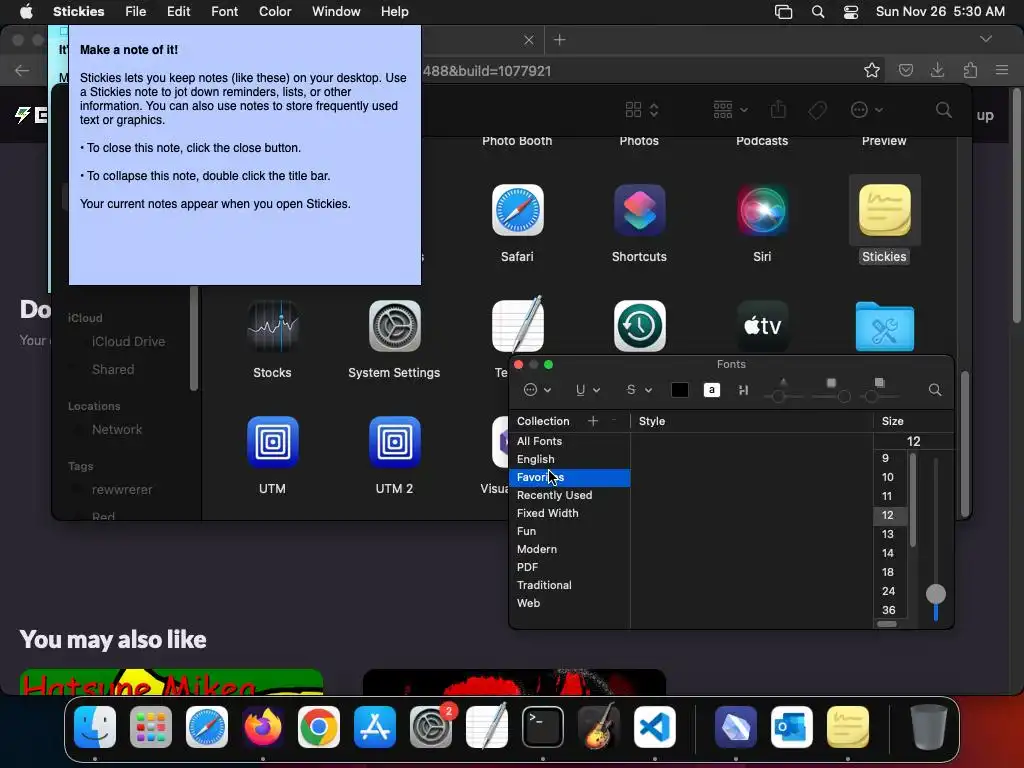
Task: Add a new font collection with plus
Action: (x=592, y=421)
